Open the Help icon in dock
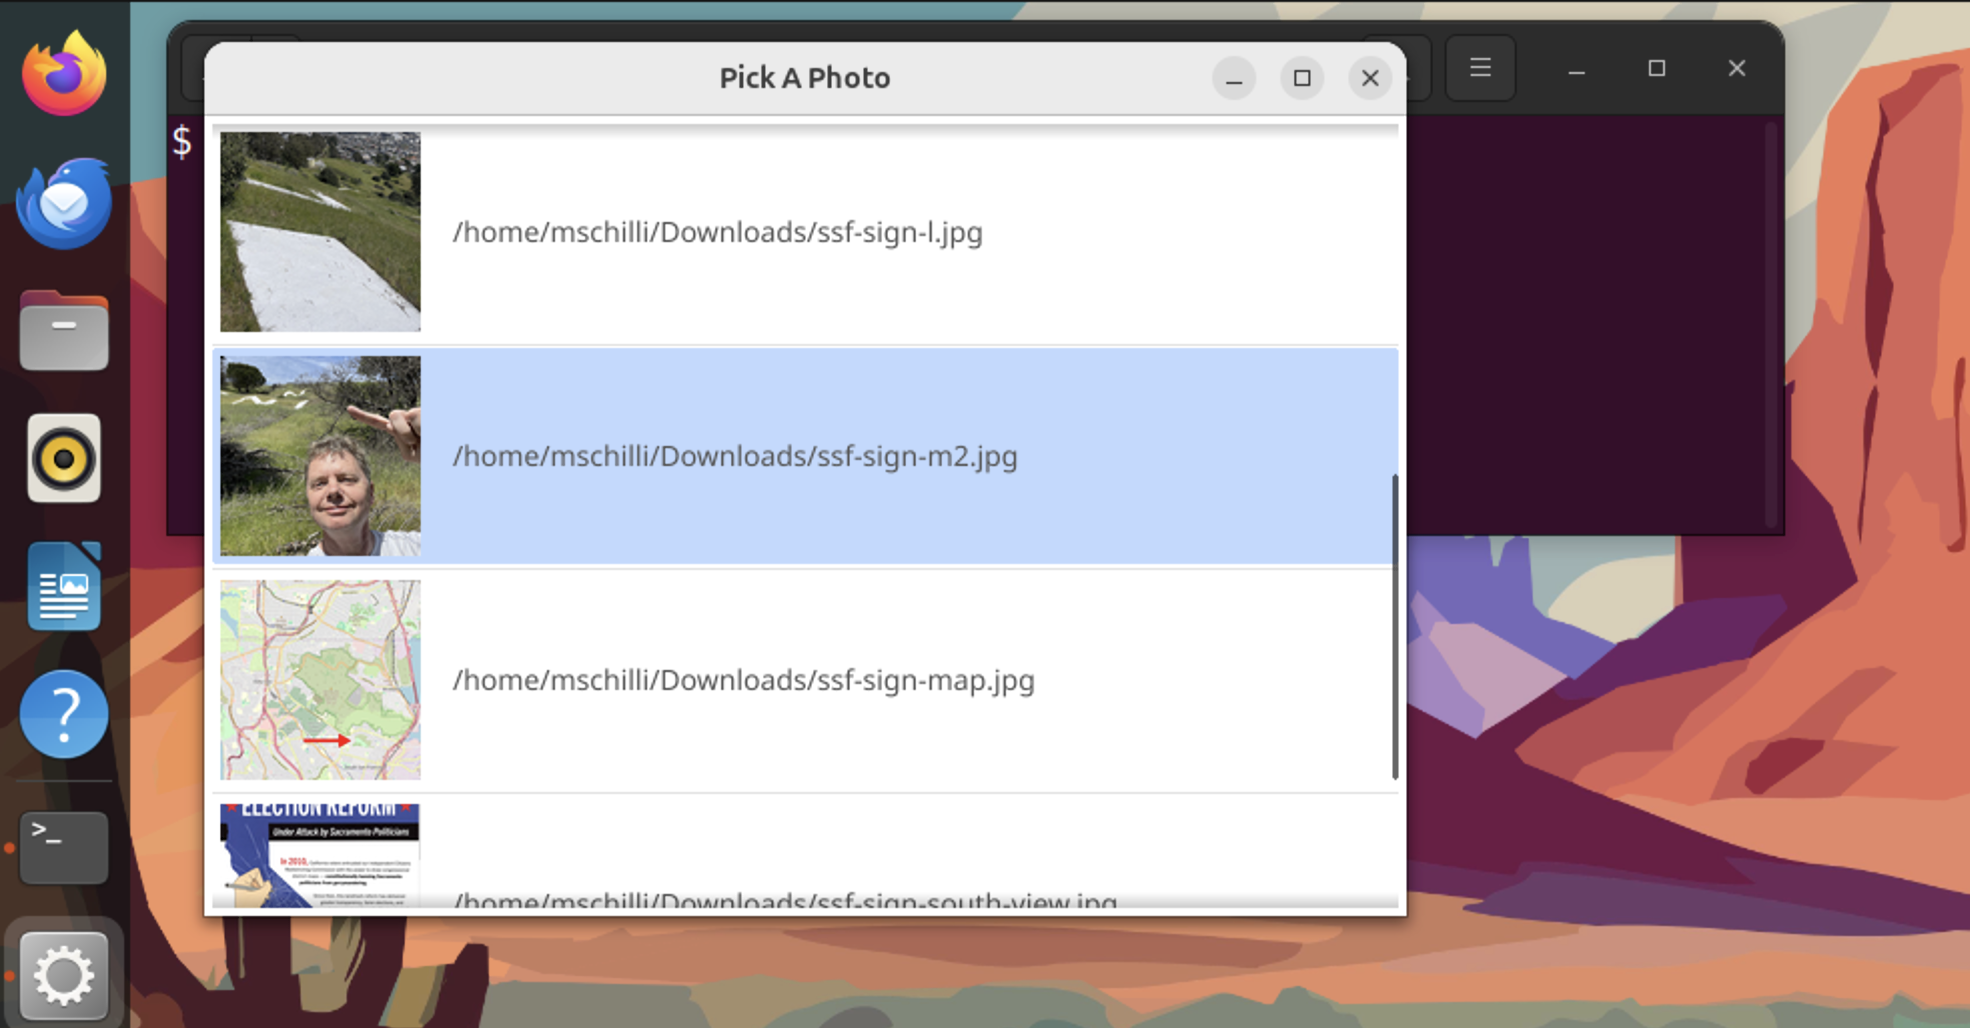The image size is (1970, 1028). (64, 714)
